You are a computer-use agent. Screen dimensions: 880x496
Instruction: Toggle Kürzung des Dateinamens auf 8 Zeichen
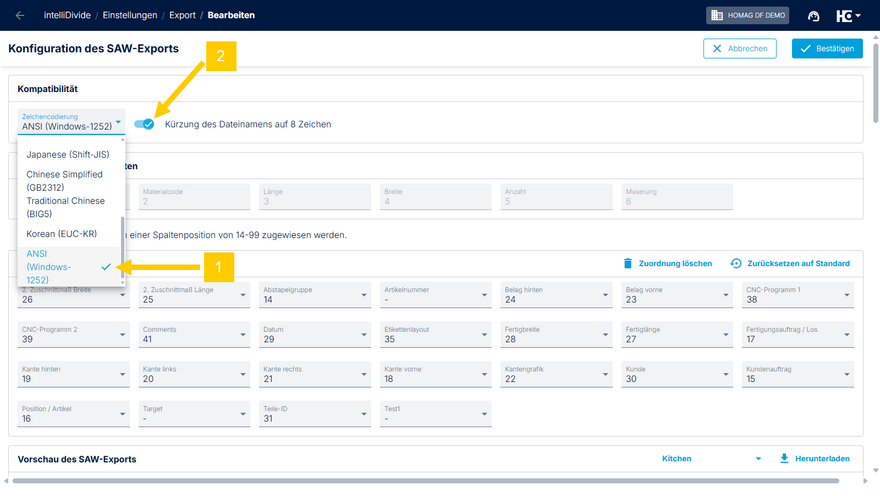tap(145, 124)
